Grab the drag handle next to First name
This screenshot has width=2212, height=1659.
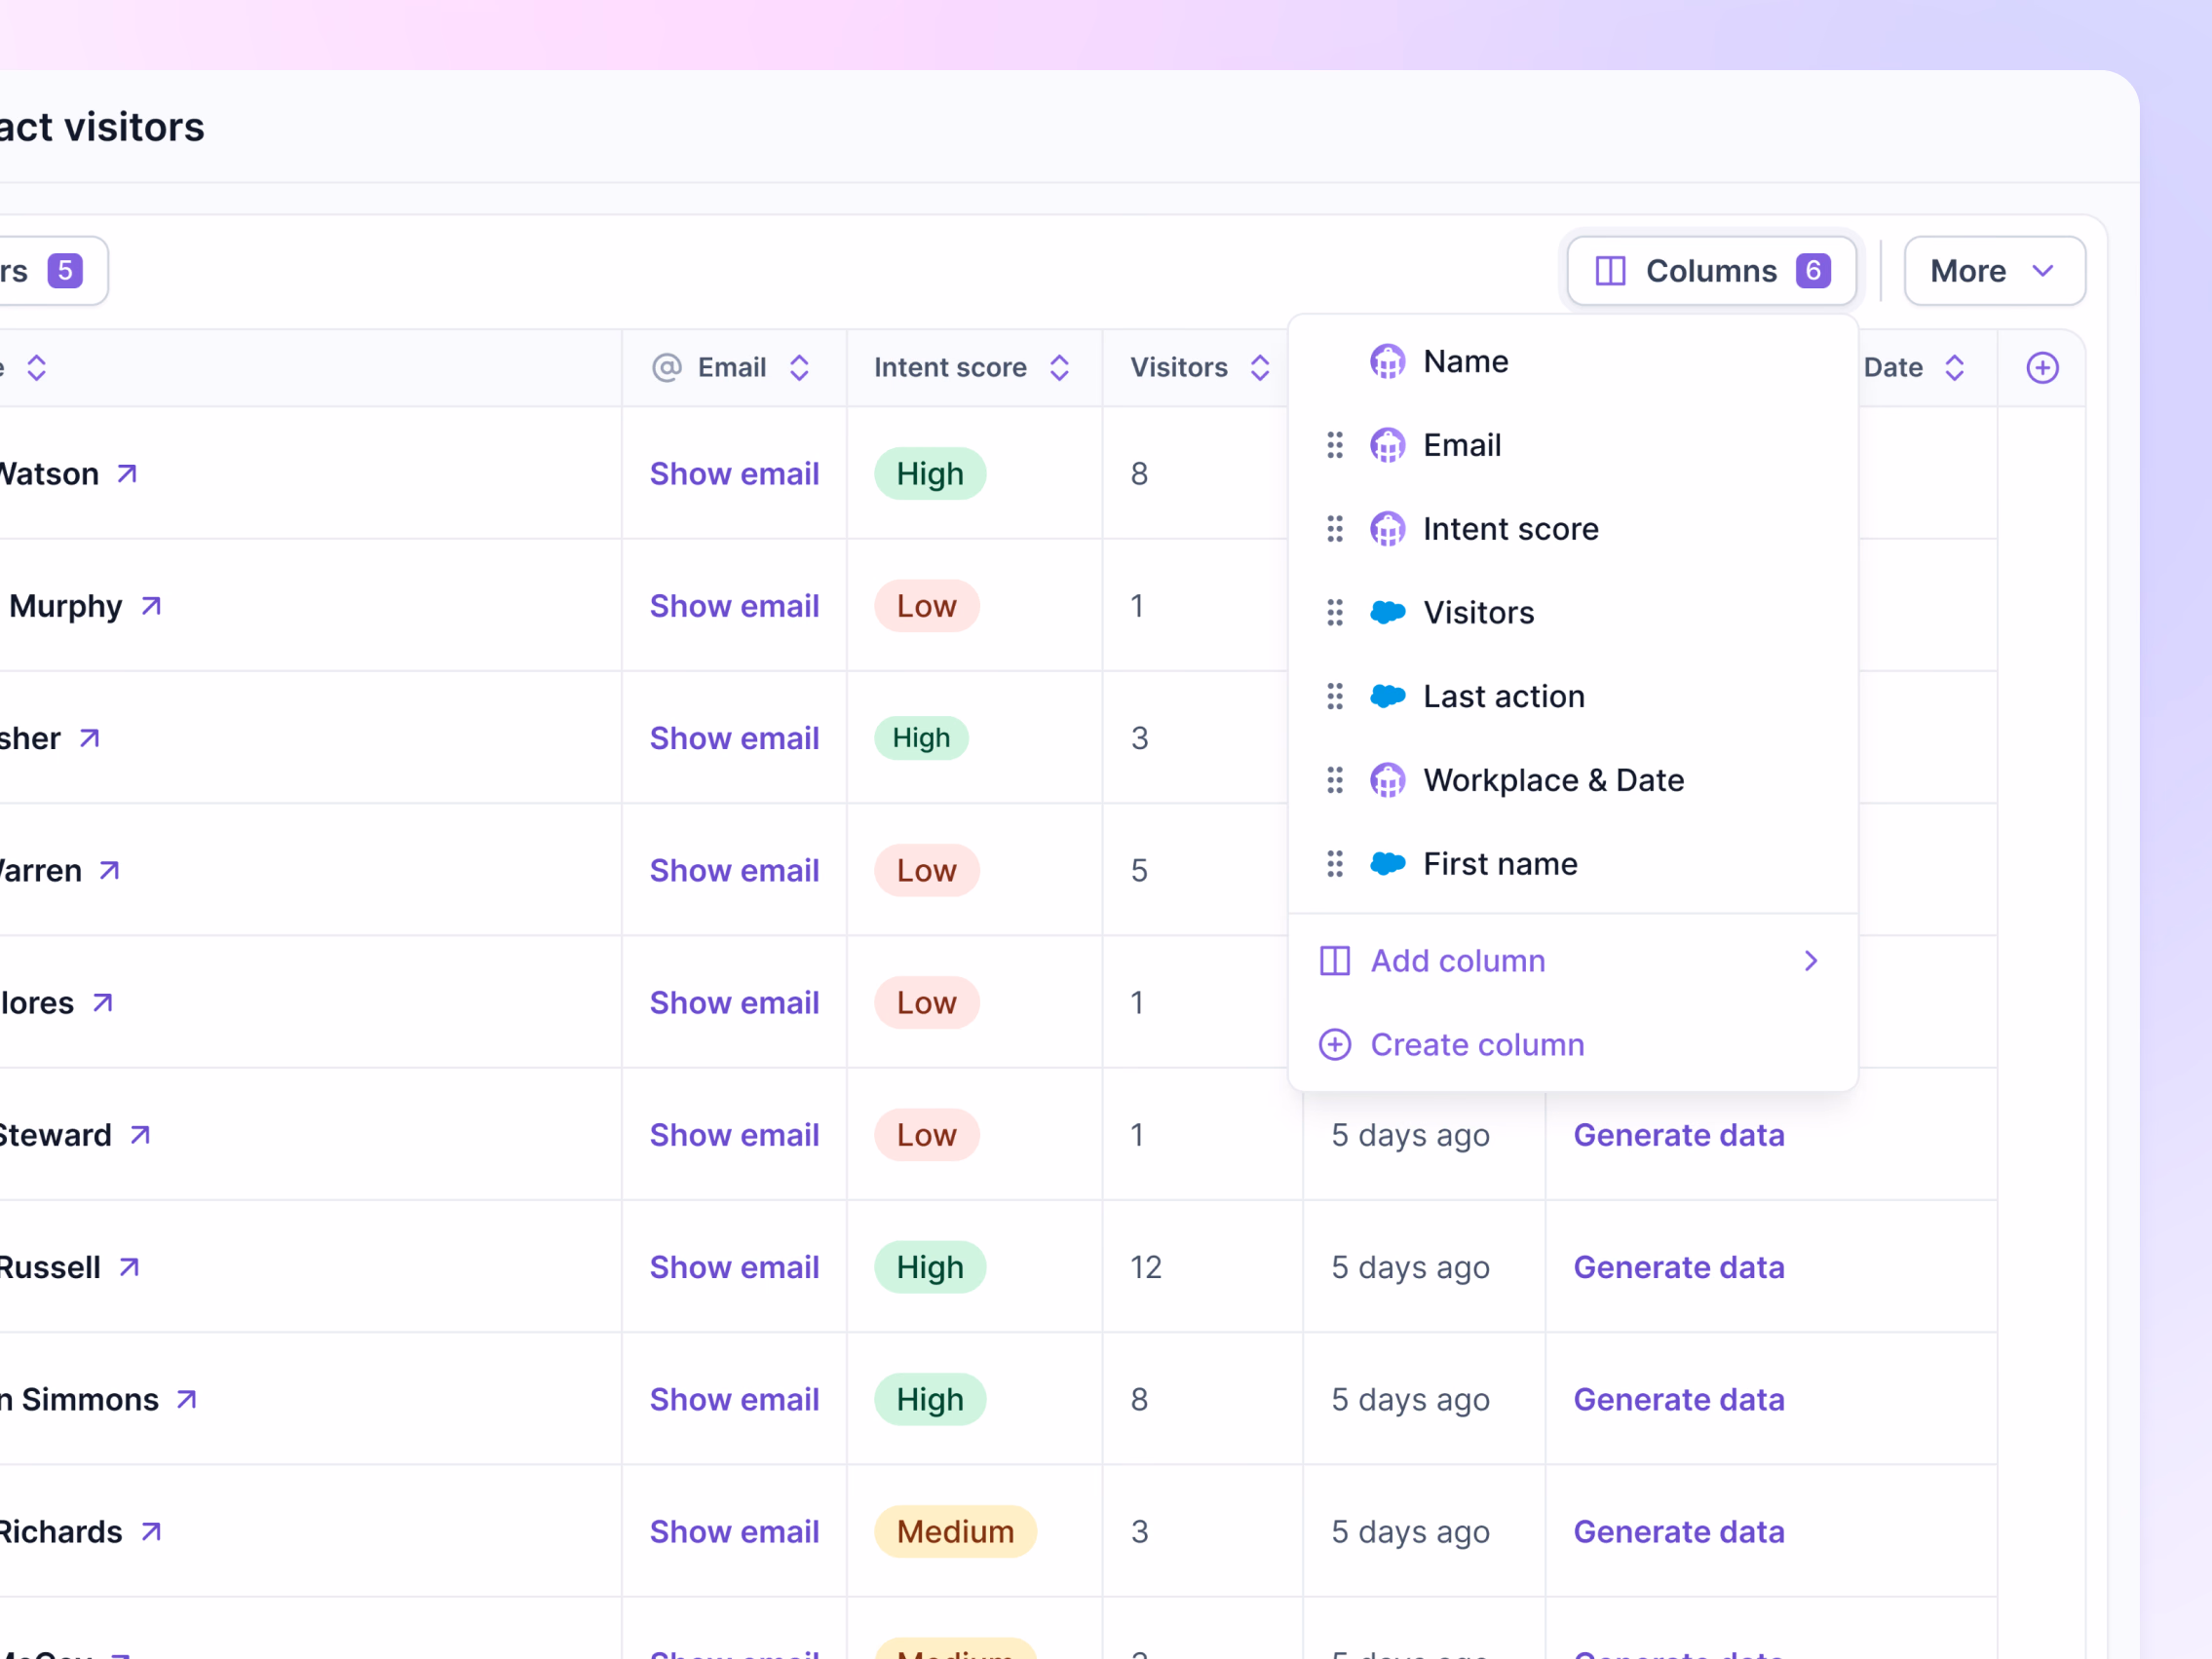(1335, 864)
